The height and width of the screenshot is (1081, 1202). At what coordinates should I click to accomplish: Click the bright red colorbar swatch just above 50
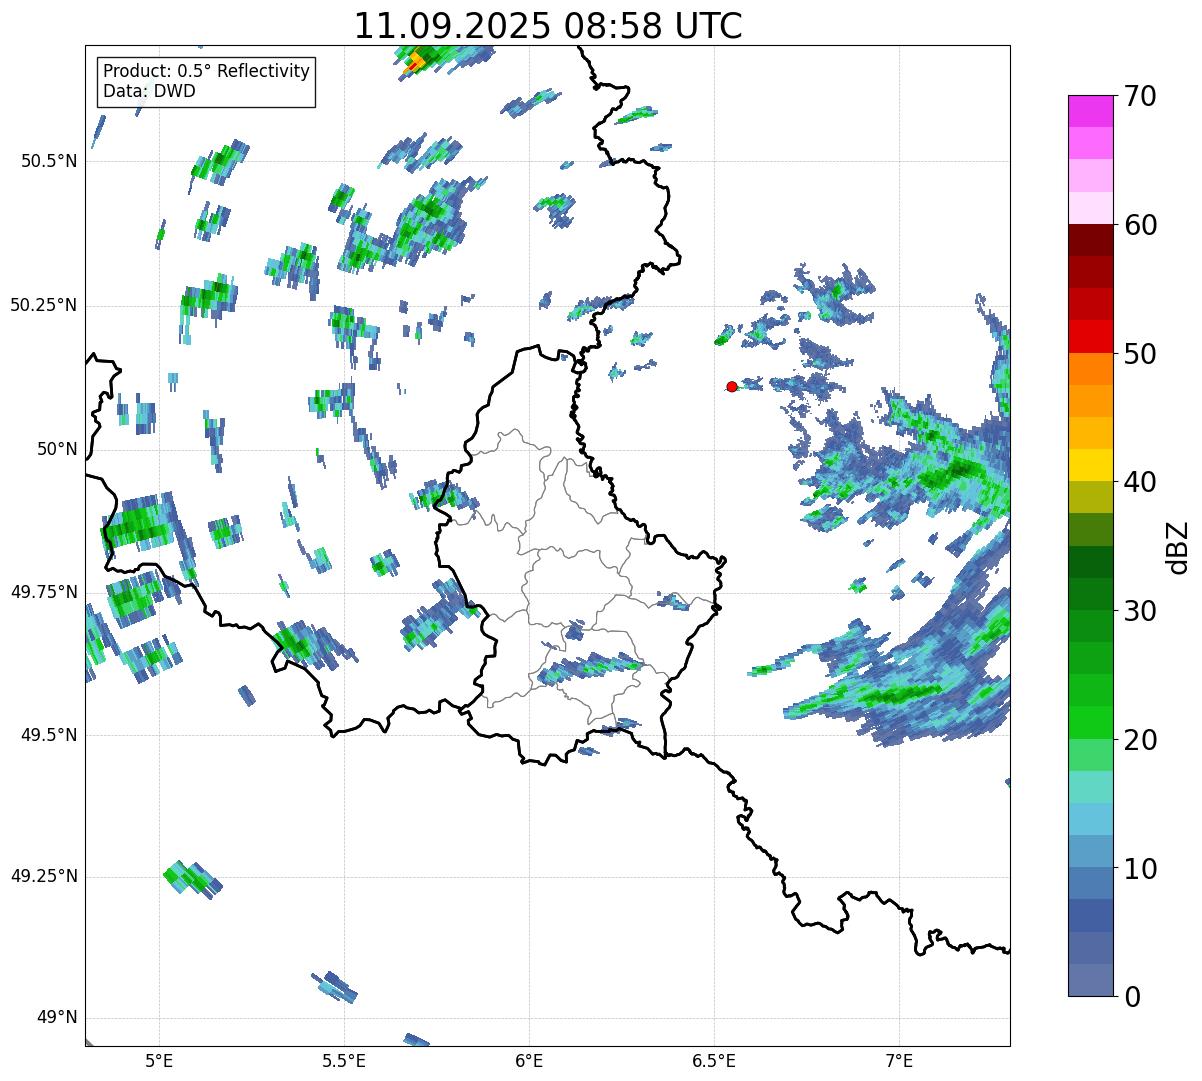[1091, 337]
